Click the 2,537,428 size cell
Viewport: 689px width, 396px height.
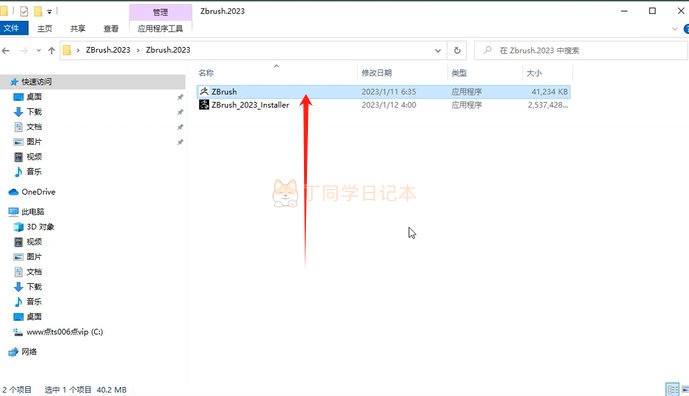coord(548,105)
